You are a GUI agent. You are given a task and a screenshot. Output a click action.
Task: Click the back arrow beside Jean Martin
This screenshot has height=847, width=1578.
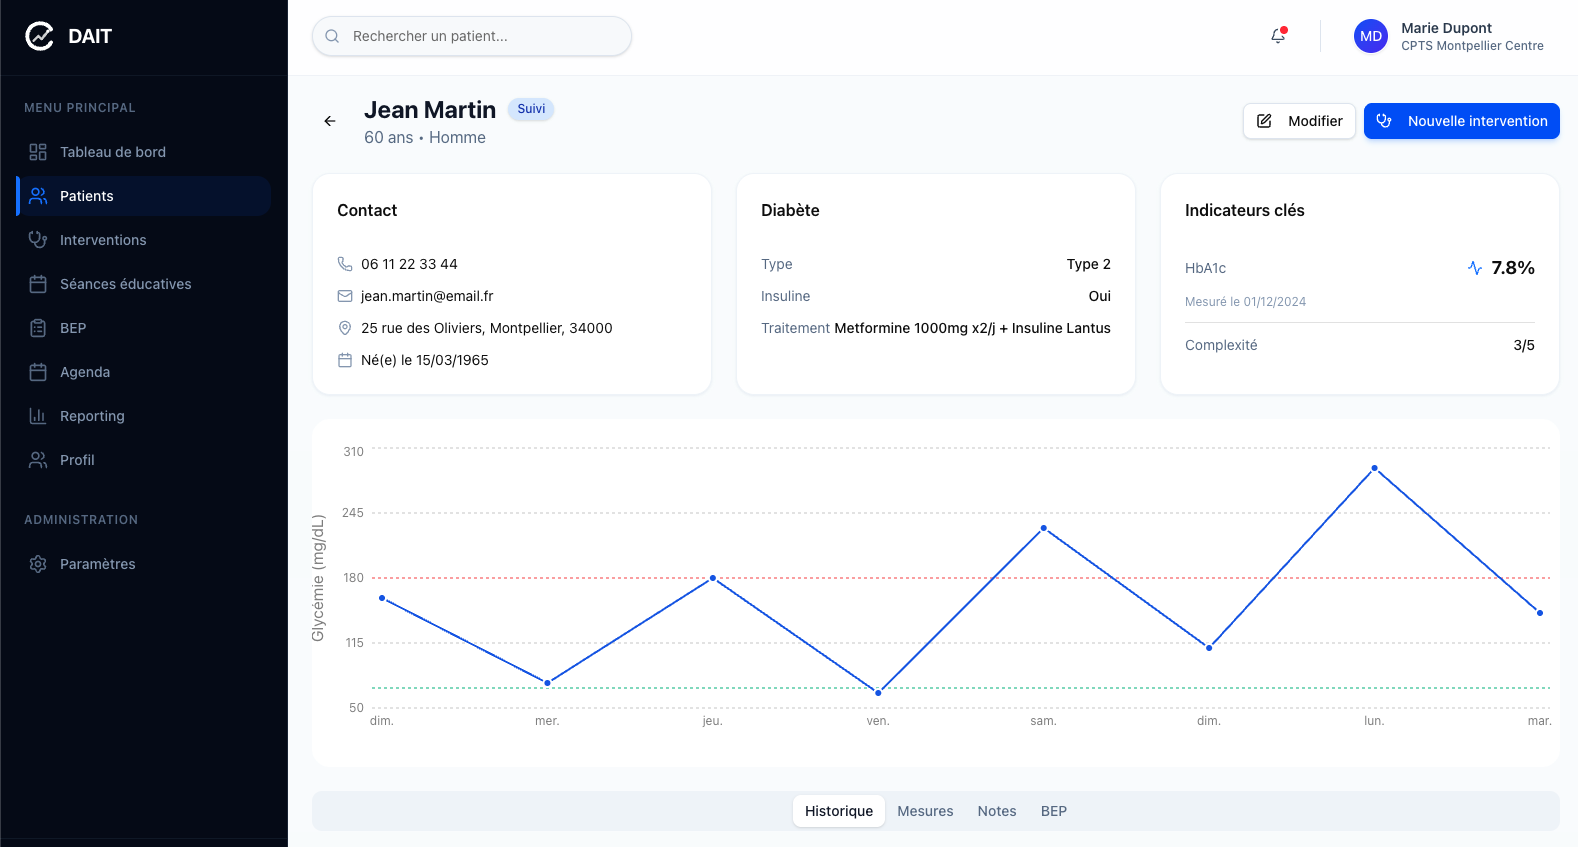(330, 121)
